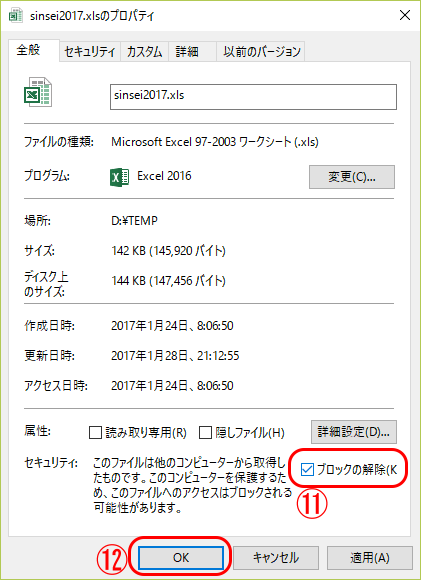Click the ファイルの種類: label
The height and width of the screenshot is (580, 421).
59,142
